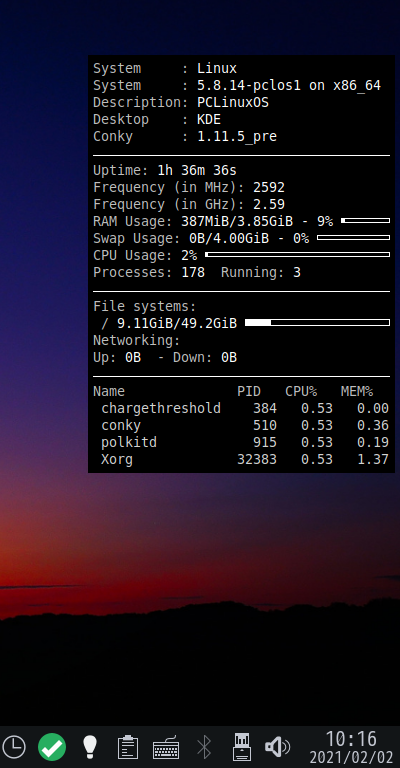Click the Running: 3 text
Screen dimensions: 400x768
coord(261,272)
